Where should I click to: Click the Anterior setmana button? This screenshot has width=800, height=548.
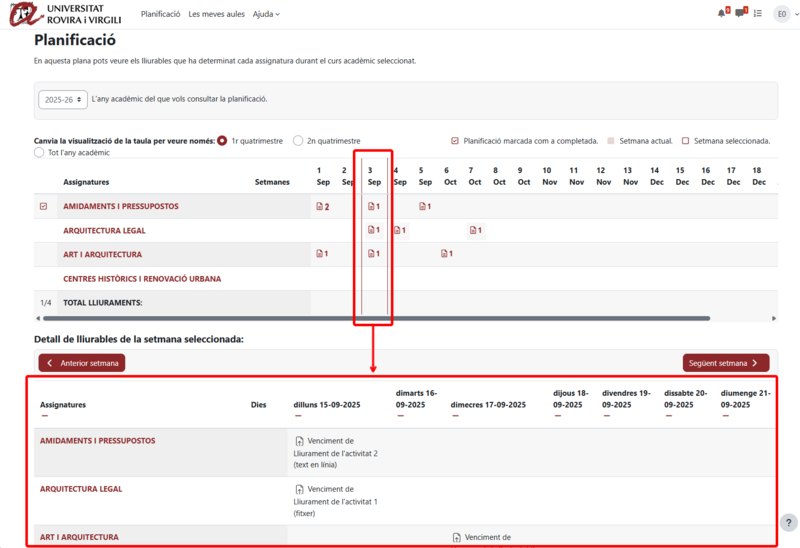(82, 363)
